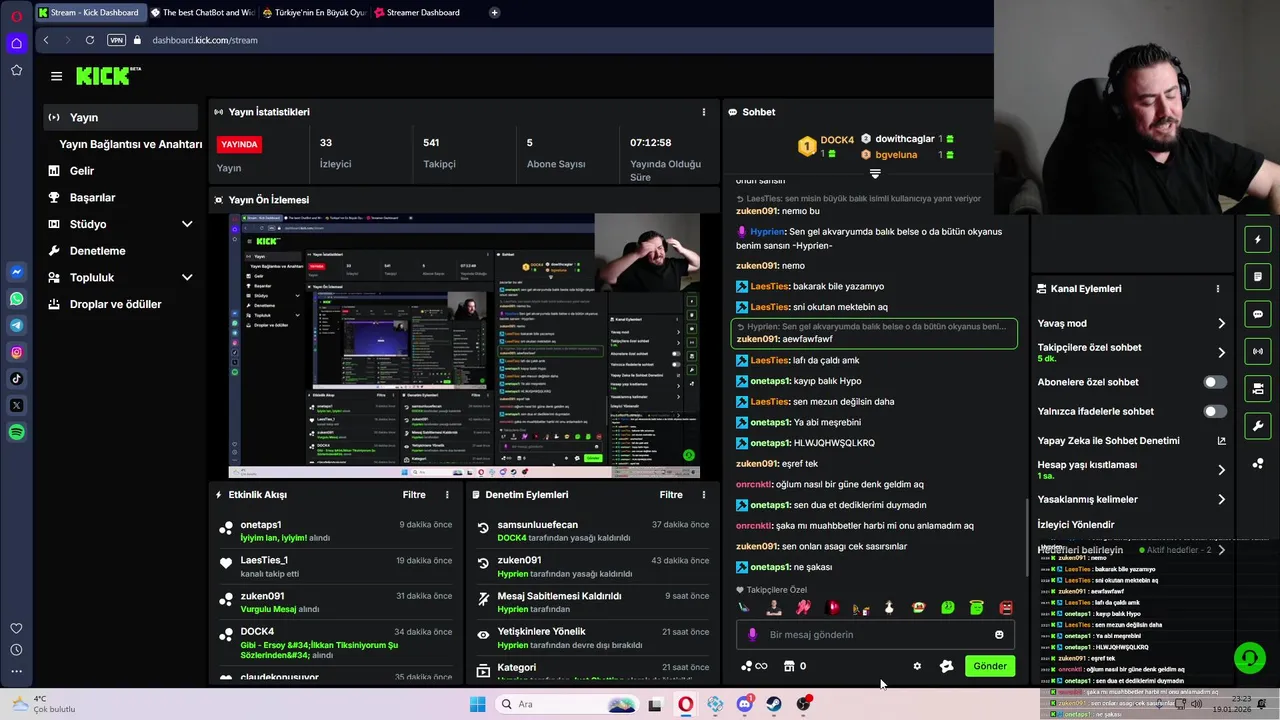Viewport: 1280px width, 720px height.
Task: Toggle Abonelere özel sohbet switch
Action: coord(1215,382)
